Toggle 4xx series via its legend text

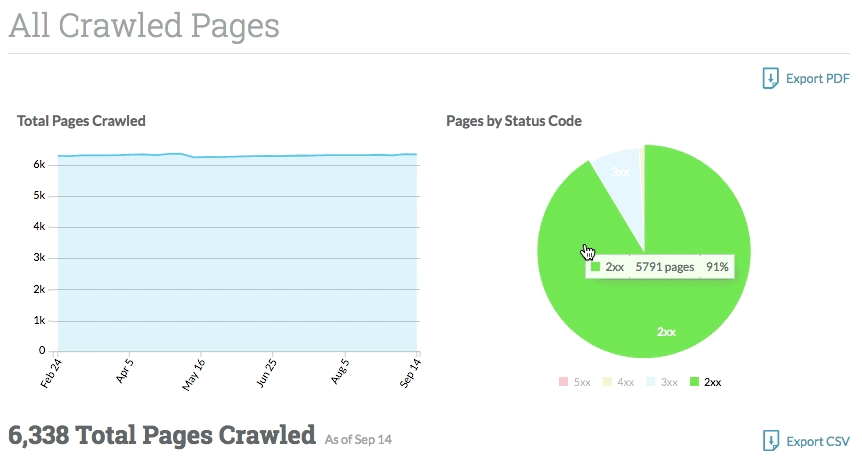coord(625,382)
